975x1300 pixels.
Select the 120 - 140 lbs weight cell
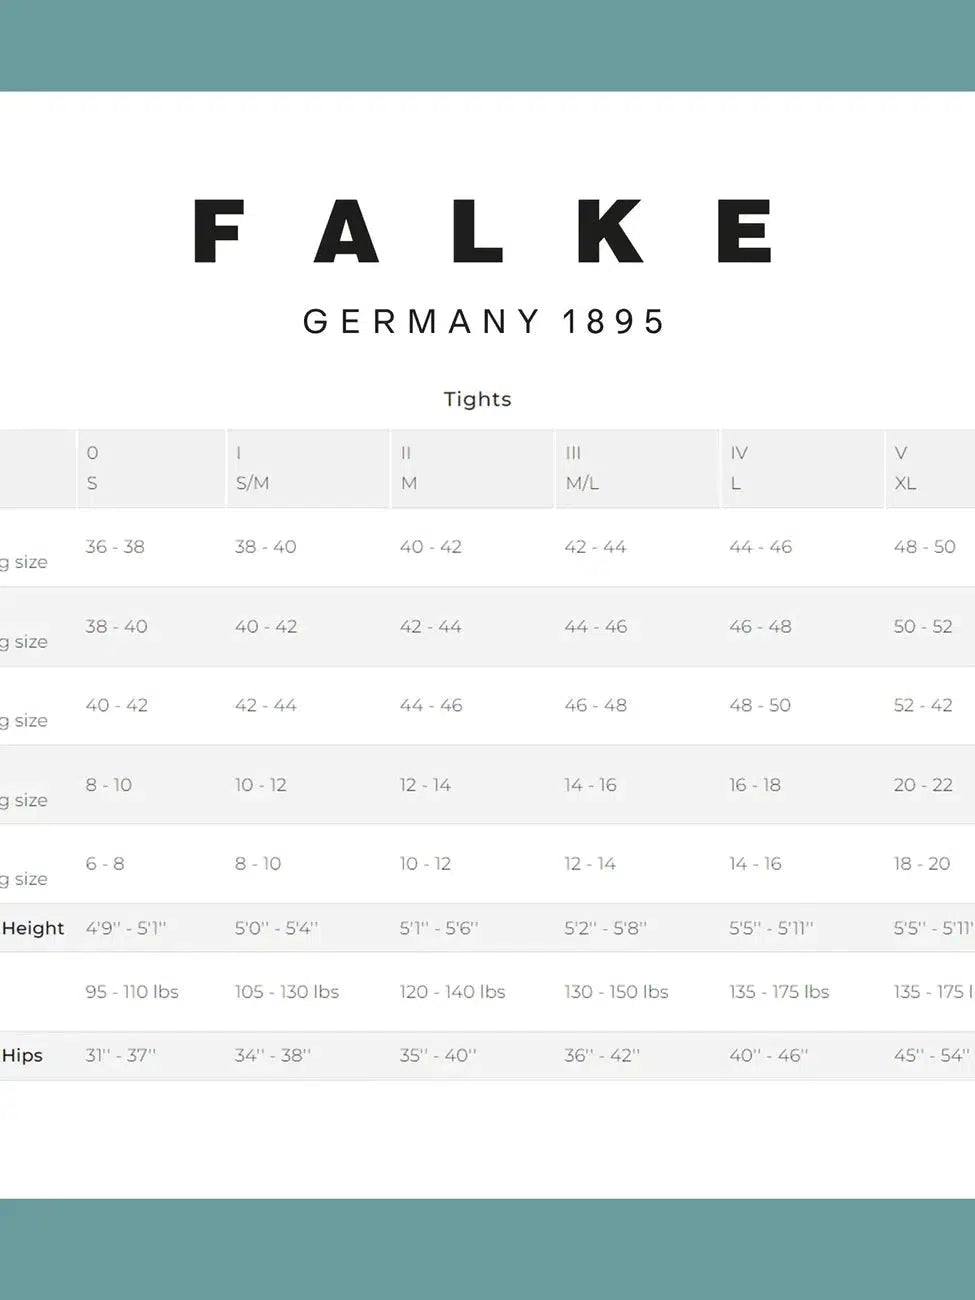(452, 992)
